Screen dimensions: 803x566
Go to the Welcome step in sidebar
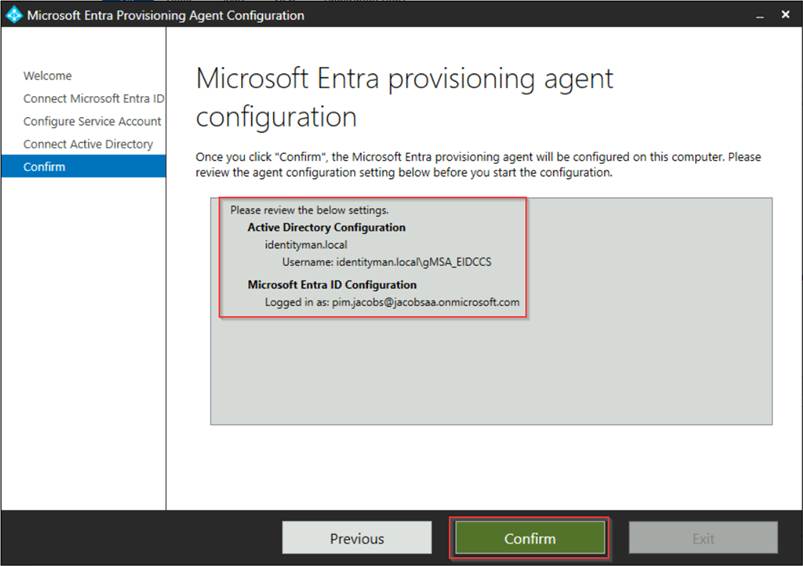point(48,76)
